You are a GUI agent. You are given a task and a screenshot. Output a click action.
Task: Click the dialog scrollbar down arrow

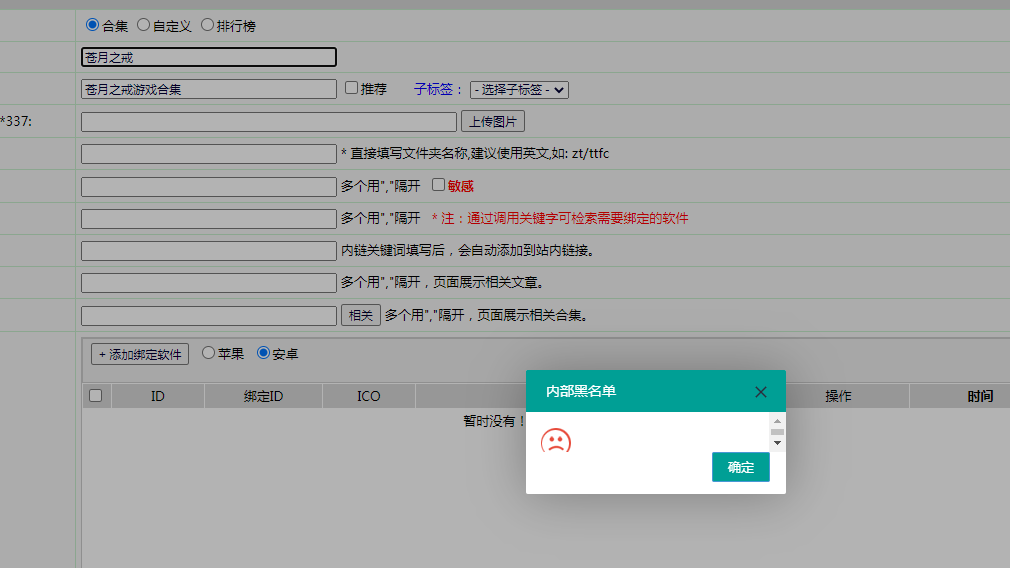(x=777, y=442)
